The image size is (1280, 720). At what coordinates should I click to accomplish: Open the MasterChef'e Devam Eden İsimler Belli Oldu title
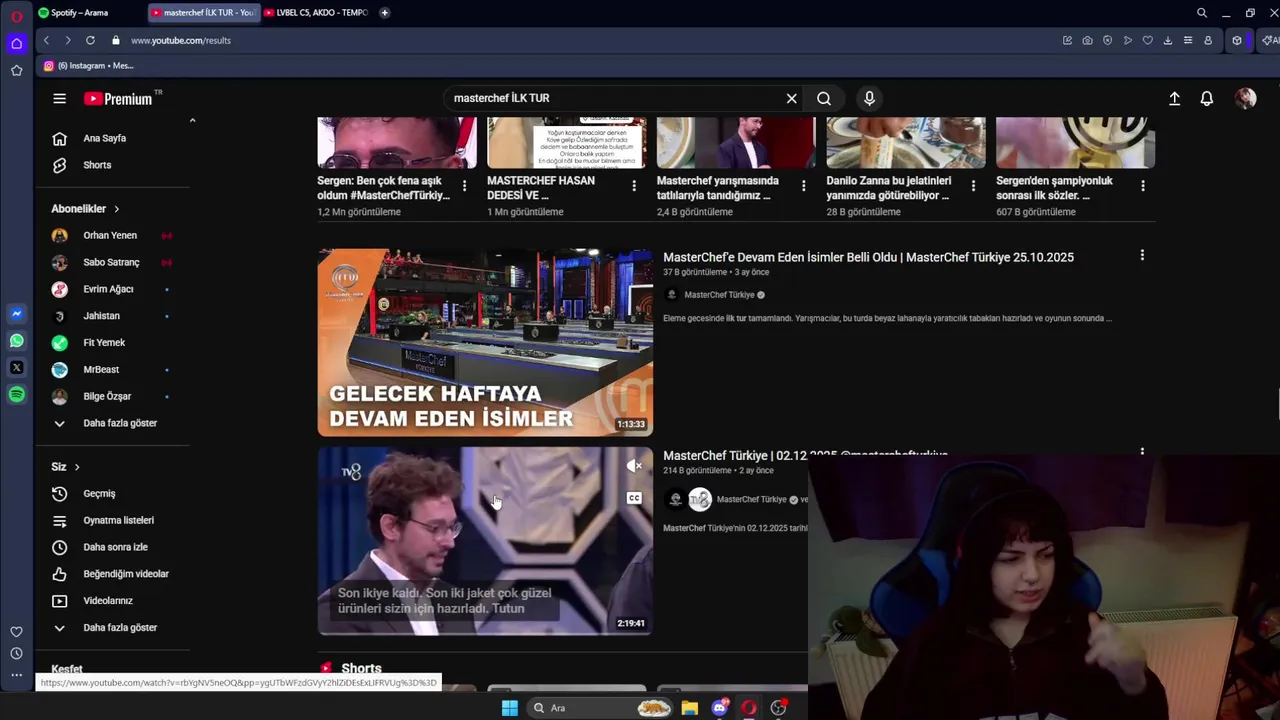click(x=868, y=257)
